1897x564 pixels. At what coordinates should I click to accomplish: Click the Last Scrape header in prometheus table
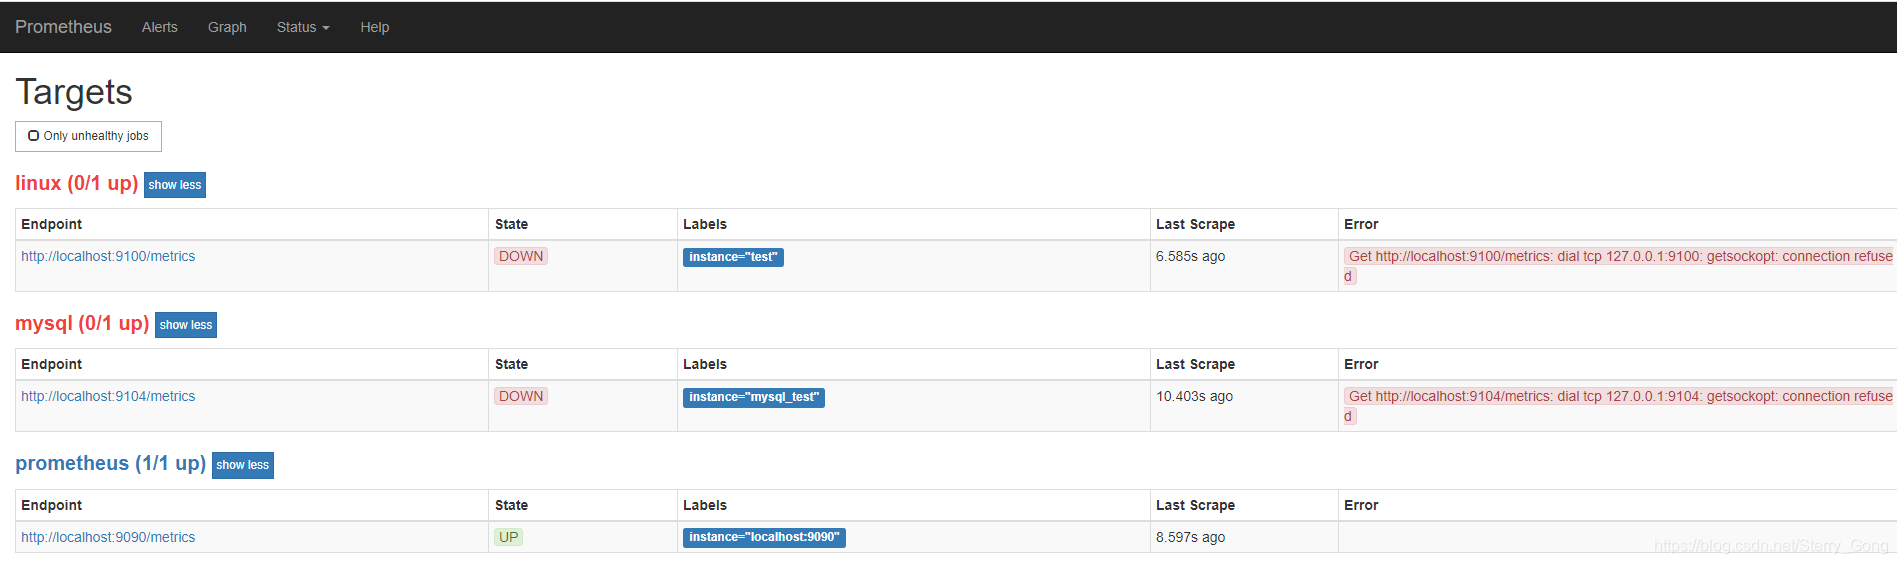point(1195,505)
